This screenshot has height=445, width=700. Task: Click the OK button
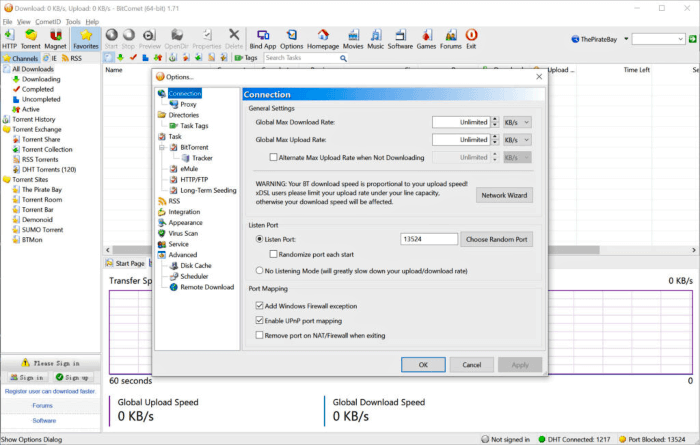click(423, 365)
